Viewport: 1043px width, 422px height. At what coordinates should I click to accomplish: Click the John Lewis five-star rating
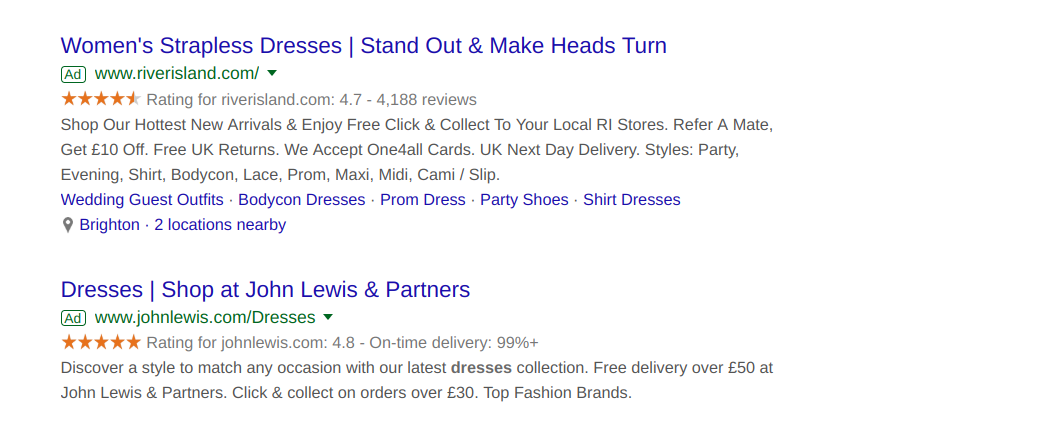click(x=100, y=343)
